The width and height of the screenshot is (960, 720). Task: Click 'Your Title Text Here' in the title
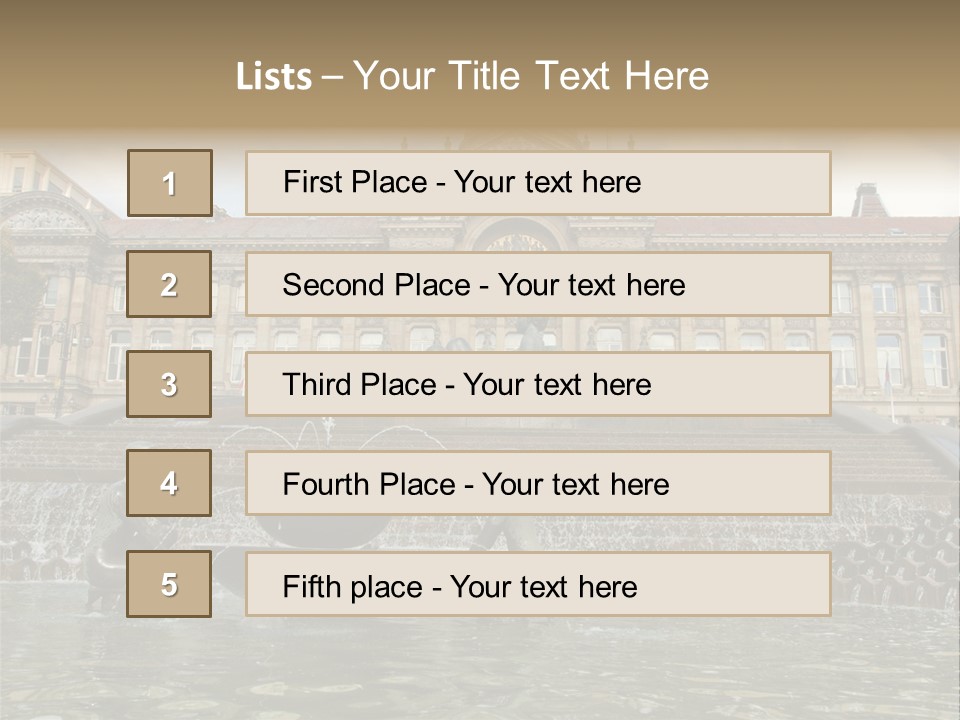click(x=530, y=77)
